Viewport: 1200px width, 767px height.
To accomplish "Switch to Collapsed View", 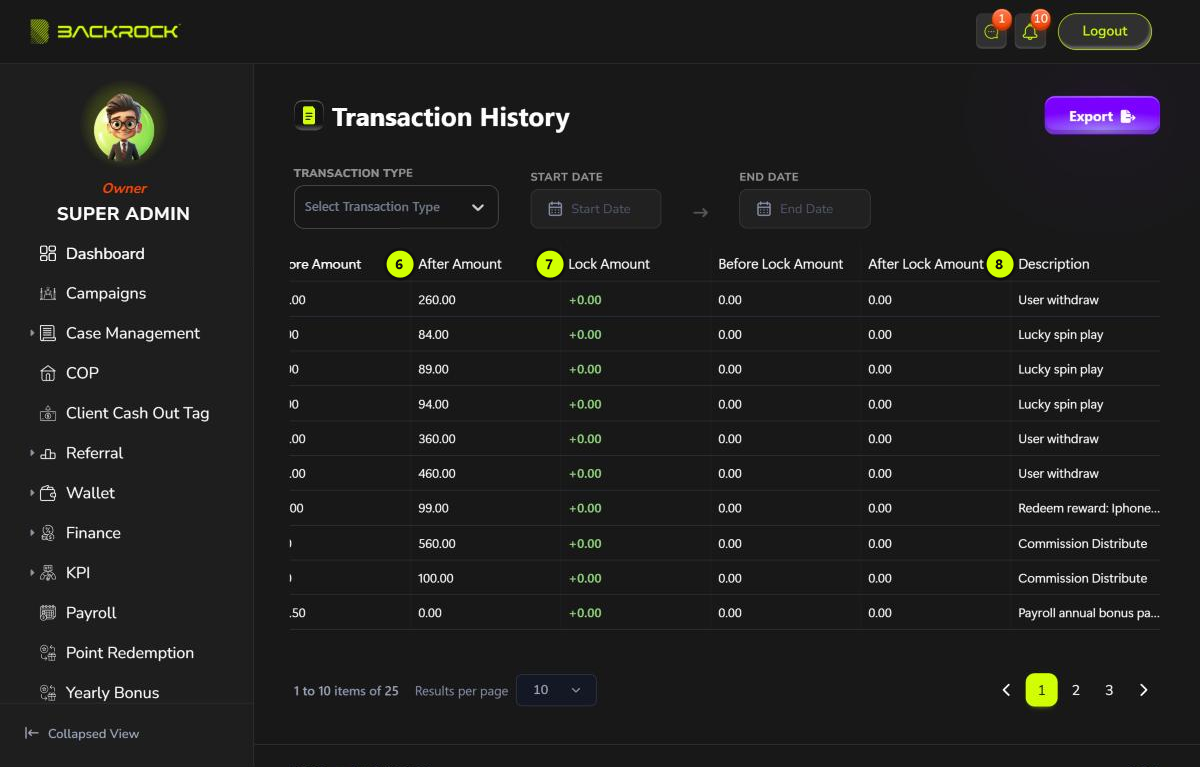I will 93,733.
